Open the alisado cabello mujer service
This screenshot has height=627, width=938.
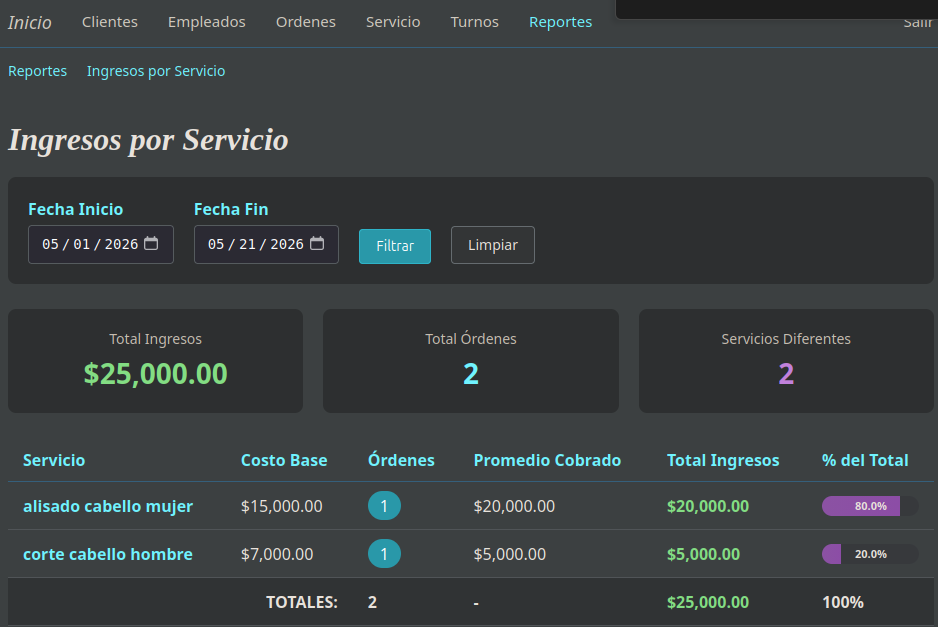(108, 506)
